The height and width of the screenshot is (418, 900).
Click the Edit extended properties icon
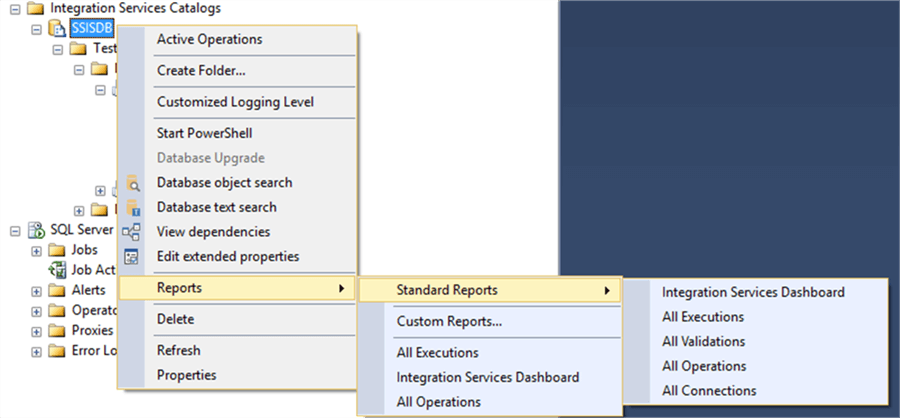(x=132, y=257)
